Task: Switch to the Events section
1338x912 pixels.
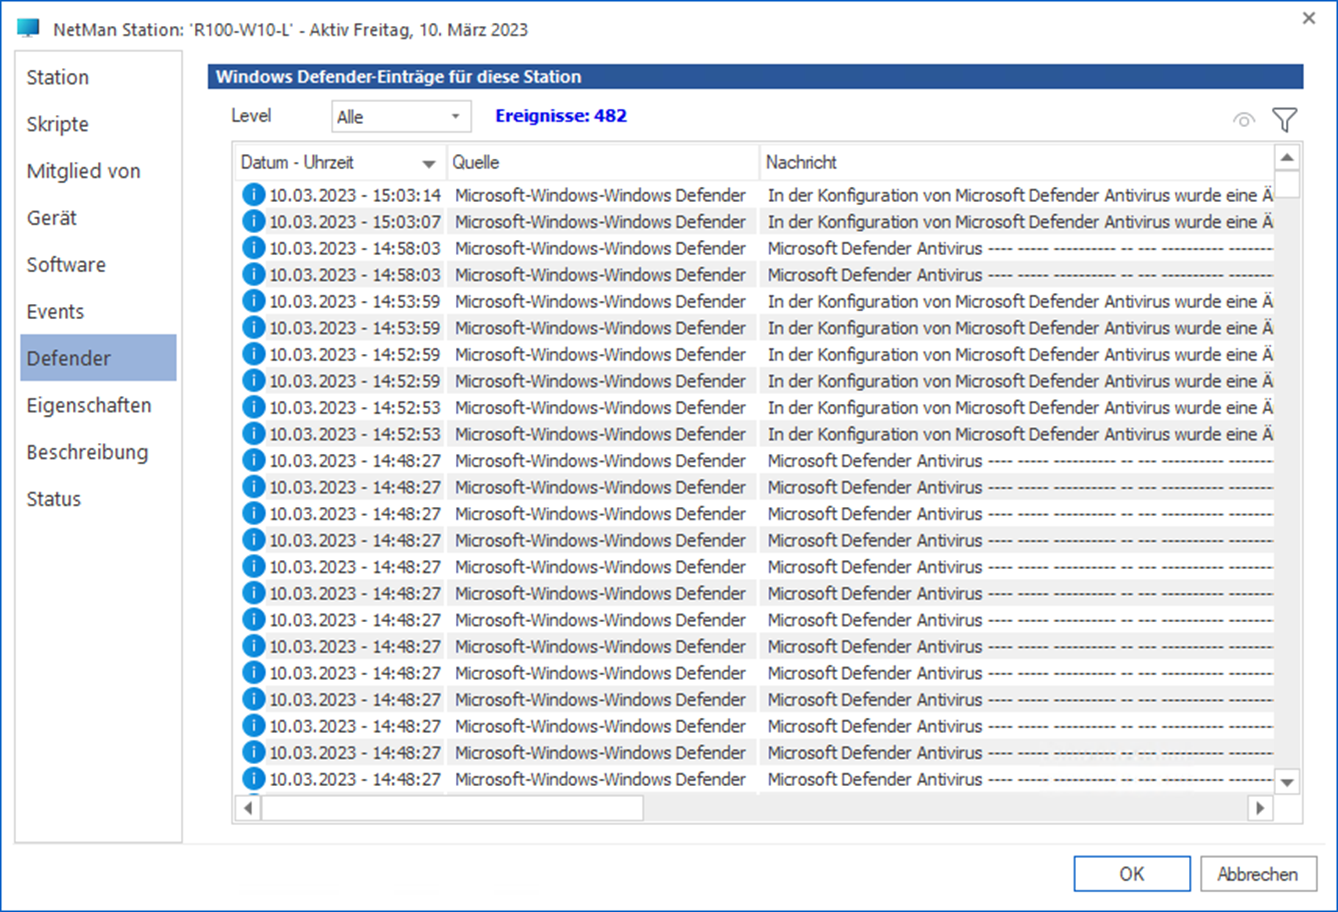Action: [x=55, y=311]
